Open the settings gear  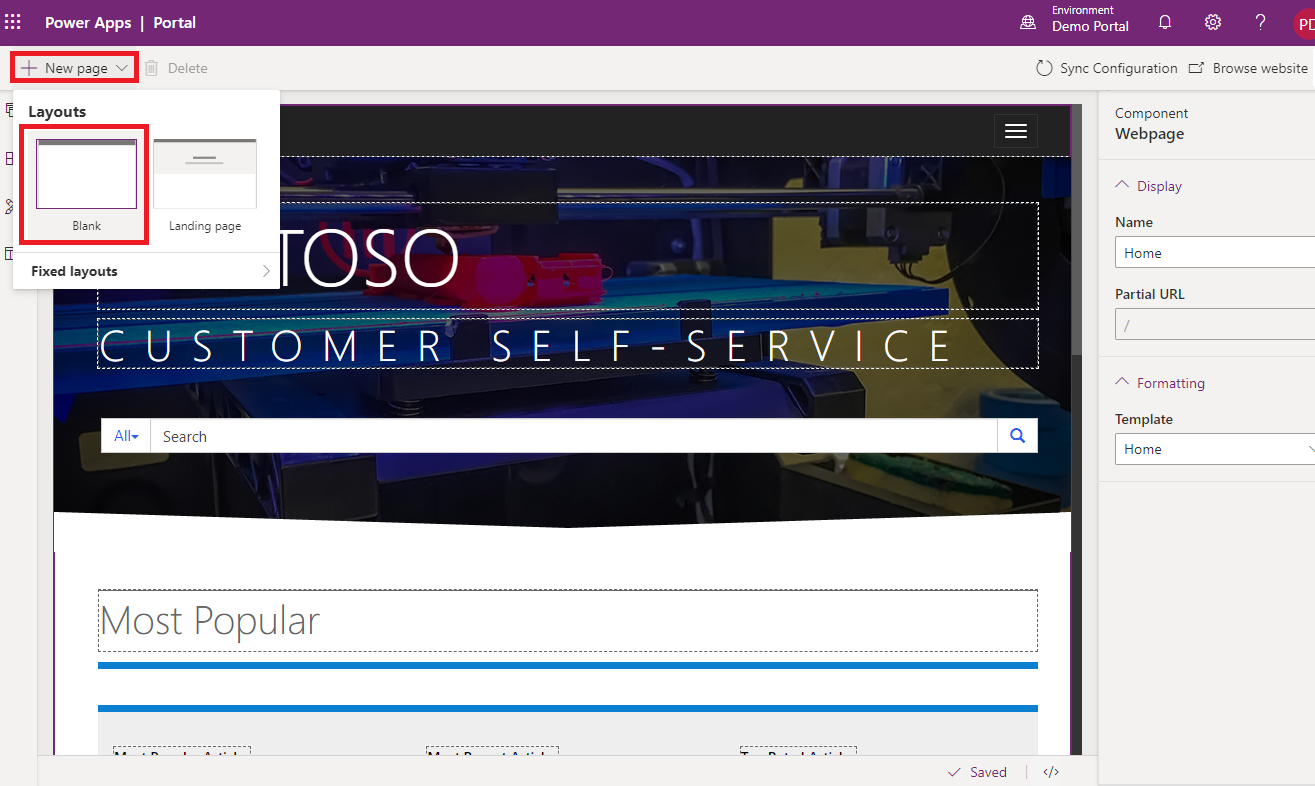point(1213,22)
